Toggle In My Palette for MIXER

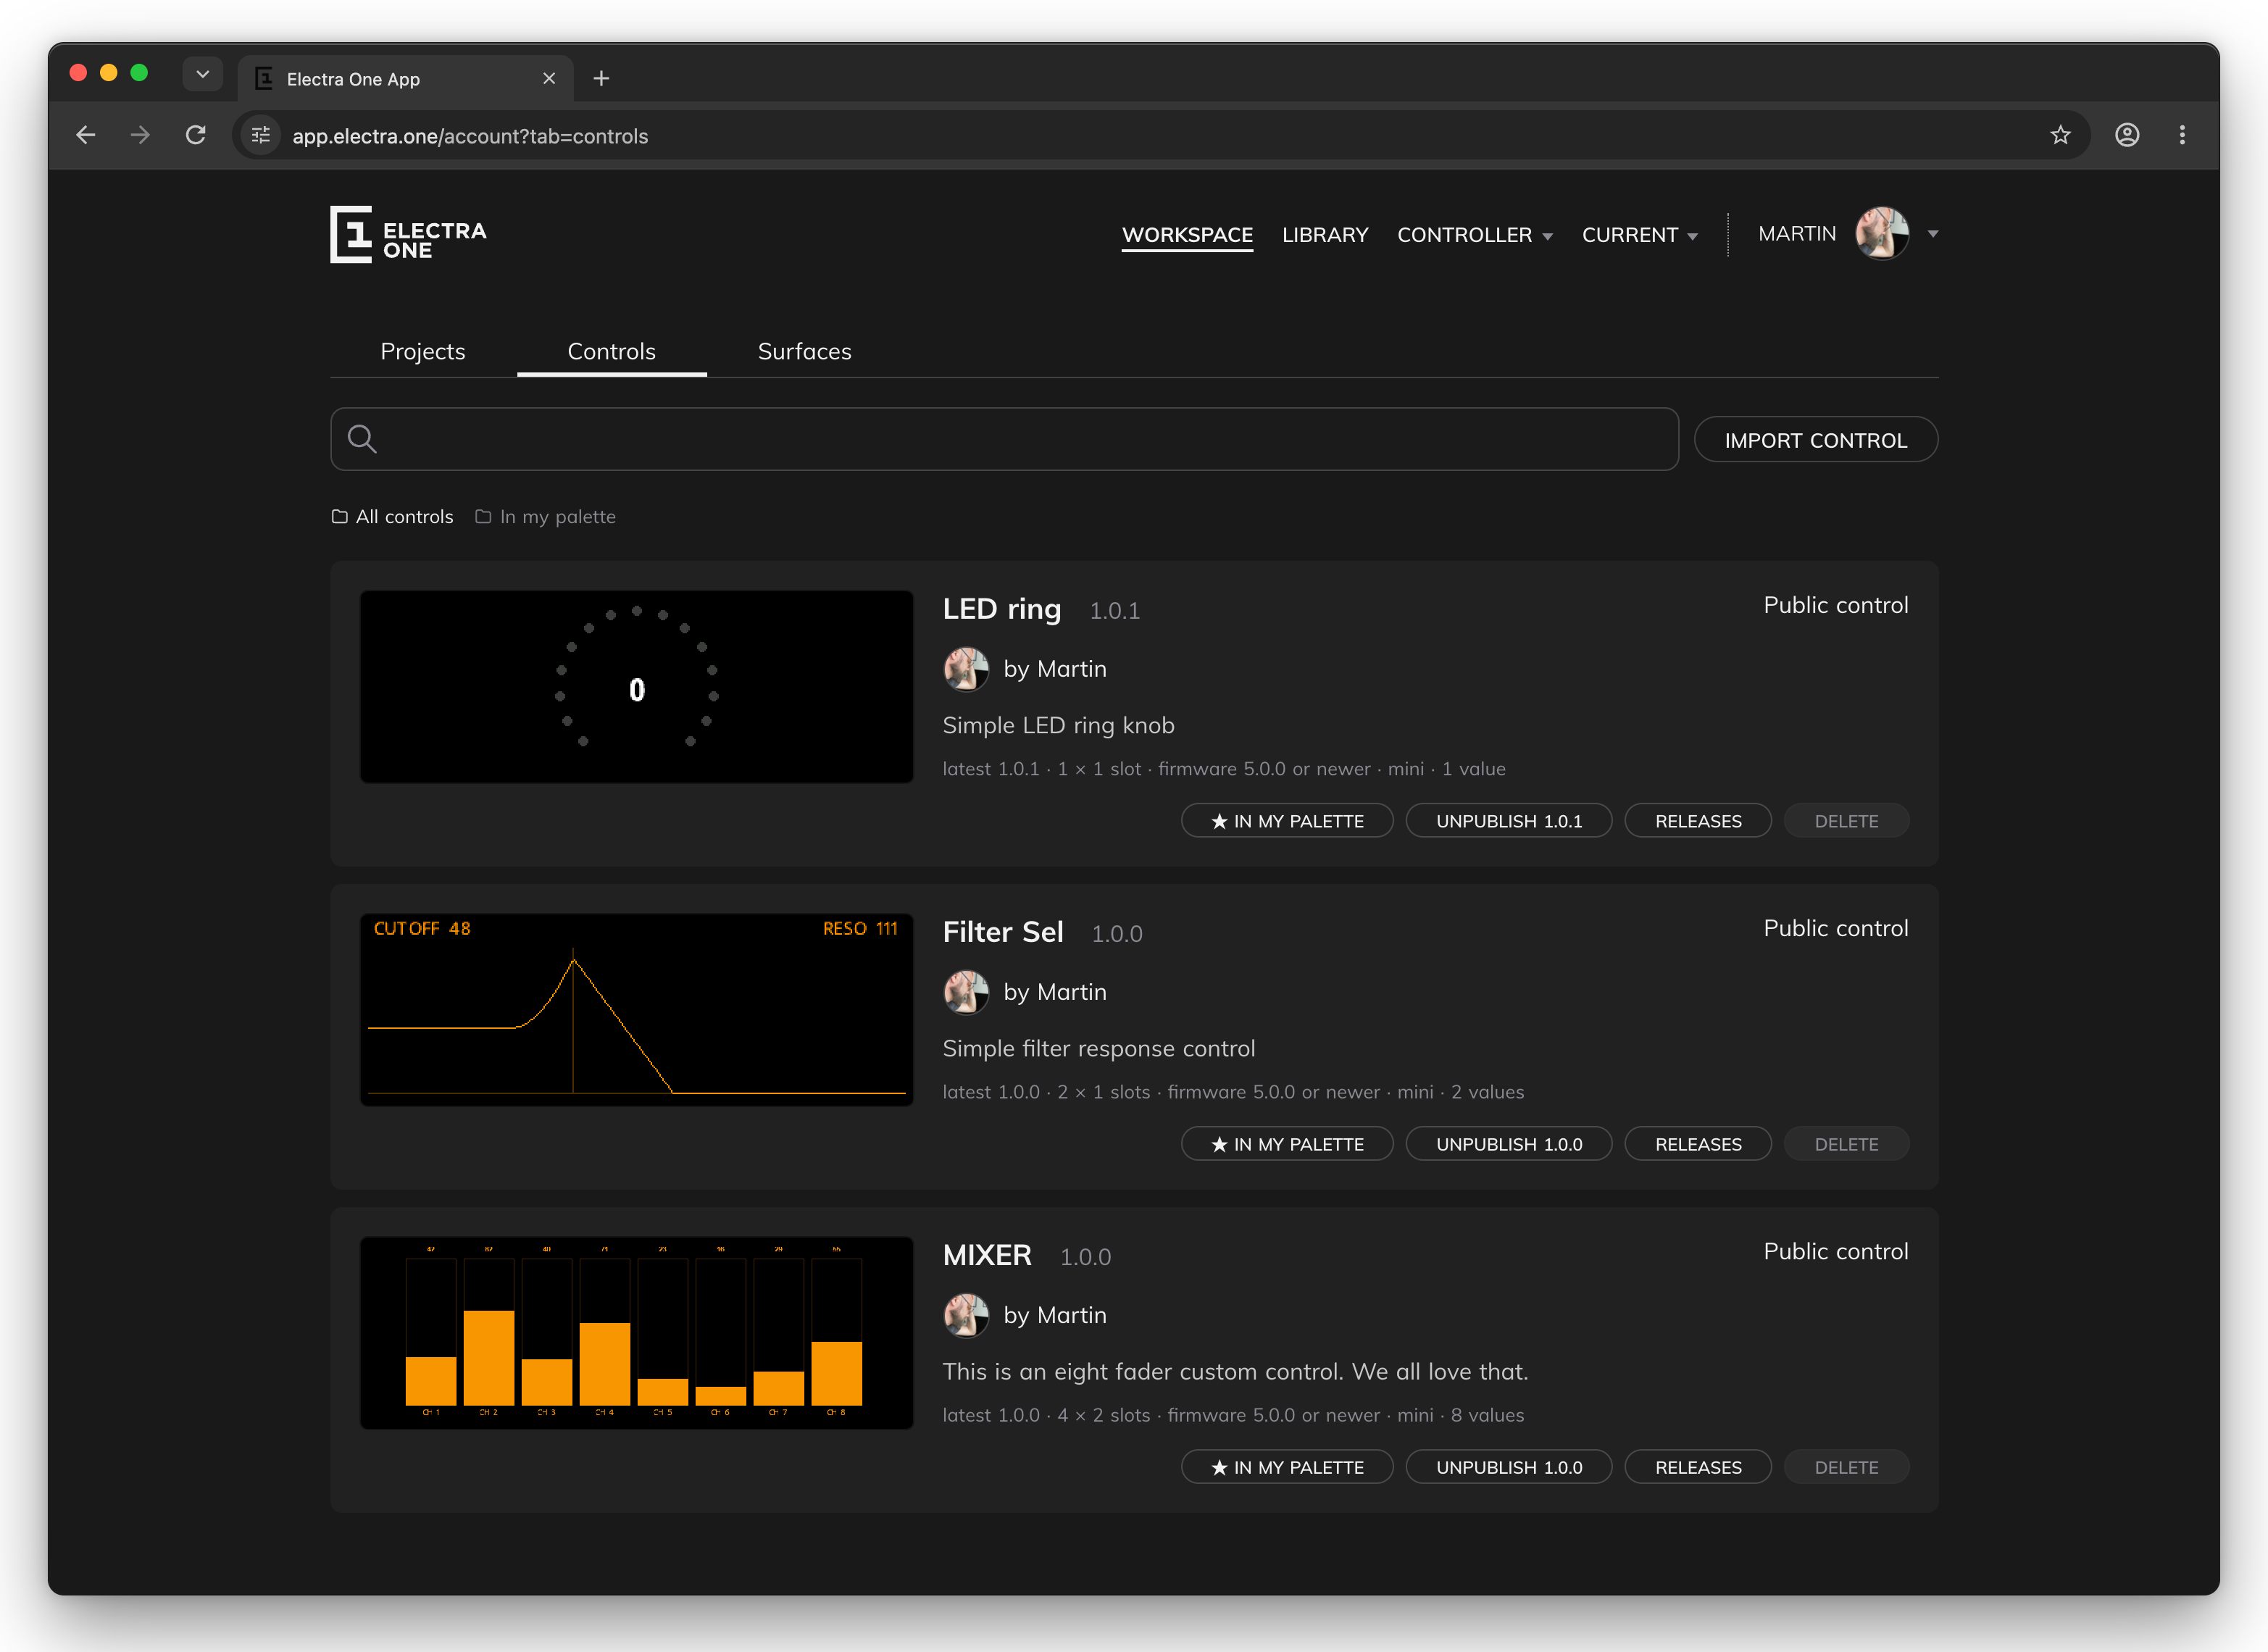click(1287, 1467)
